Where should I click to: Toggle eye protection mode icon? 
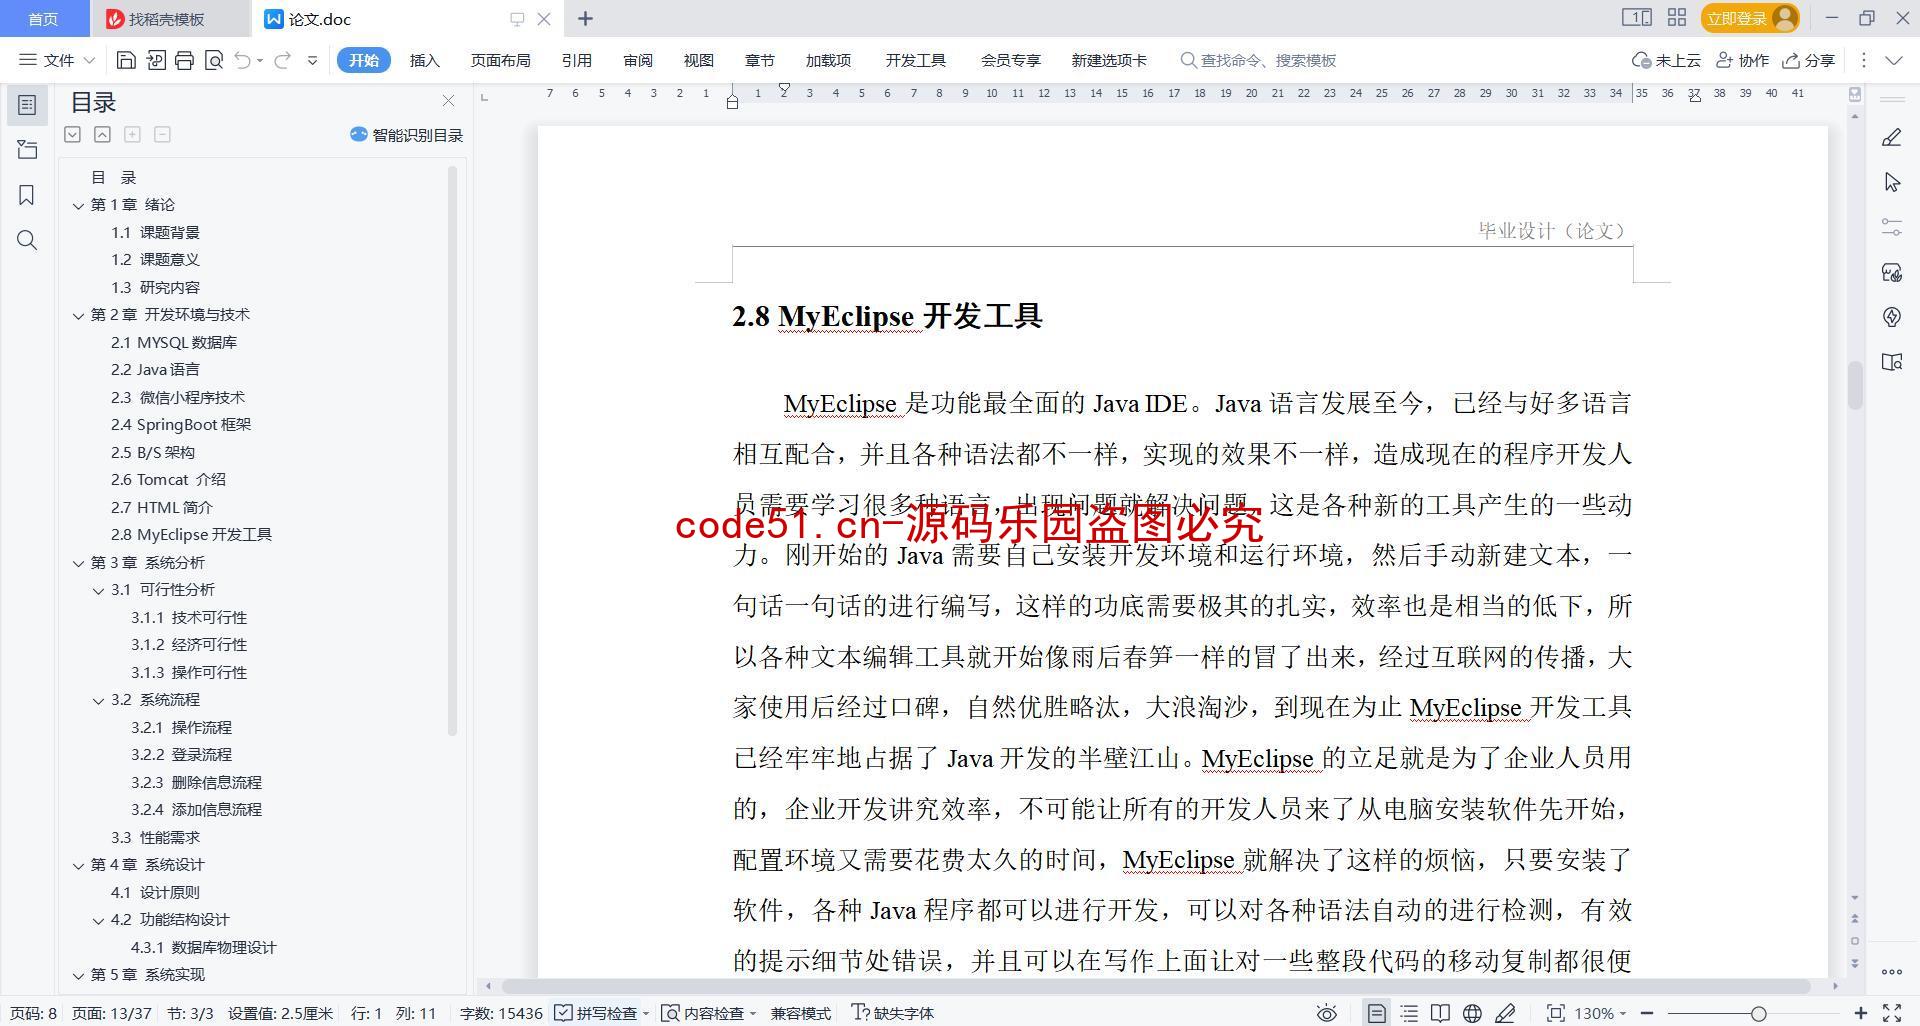(x=1327, y=1013)
